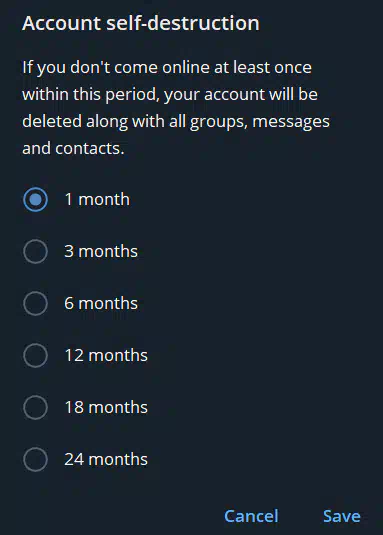The width and height of the screenshot is (383, 535).
Task: Dismiss dialog via the Cancel link
Action: click(x=251, y=516)
